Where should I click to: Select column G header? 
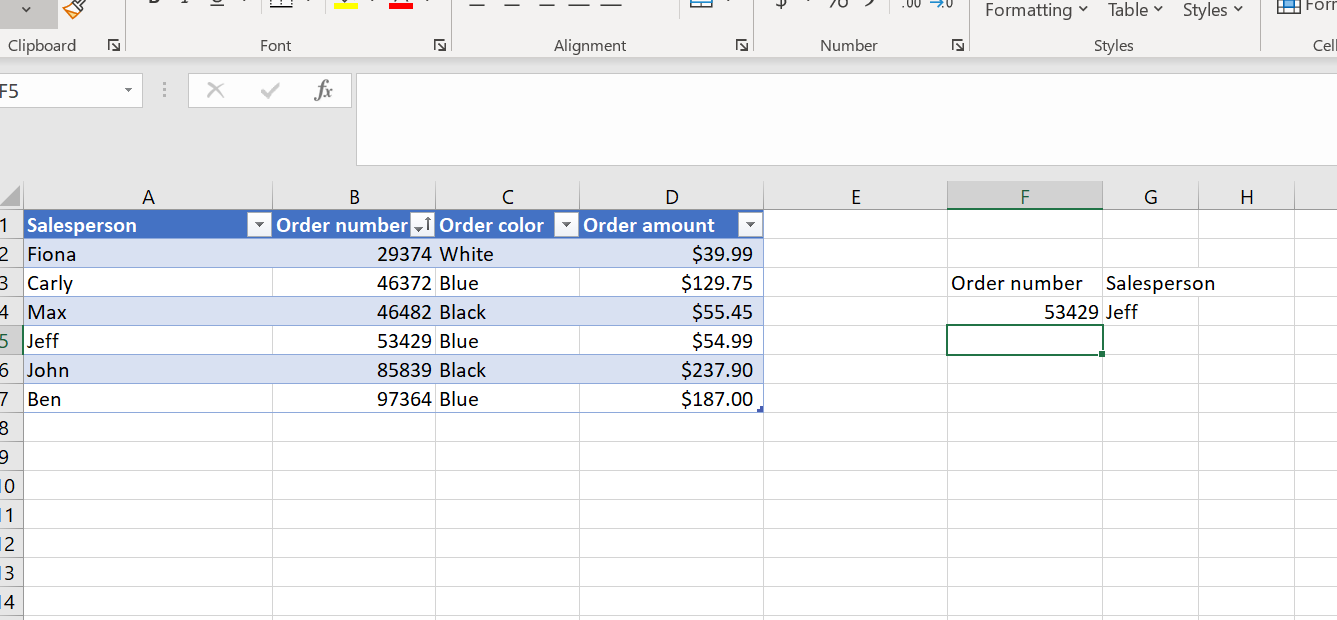coord(1150,197)
